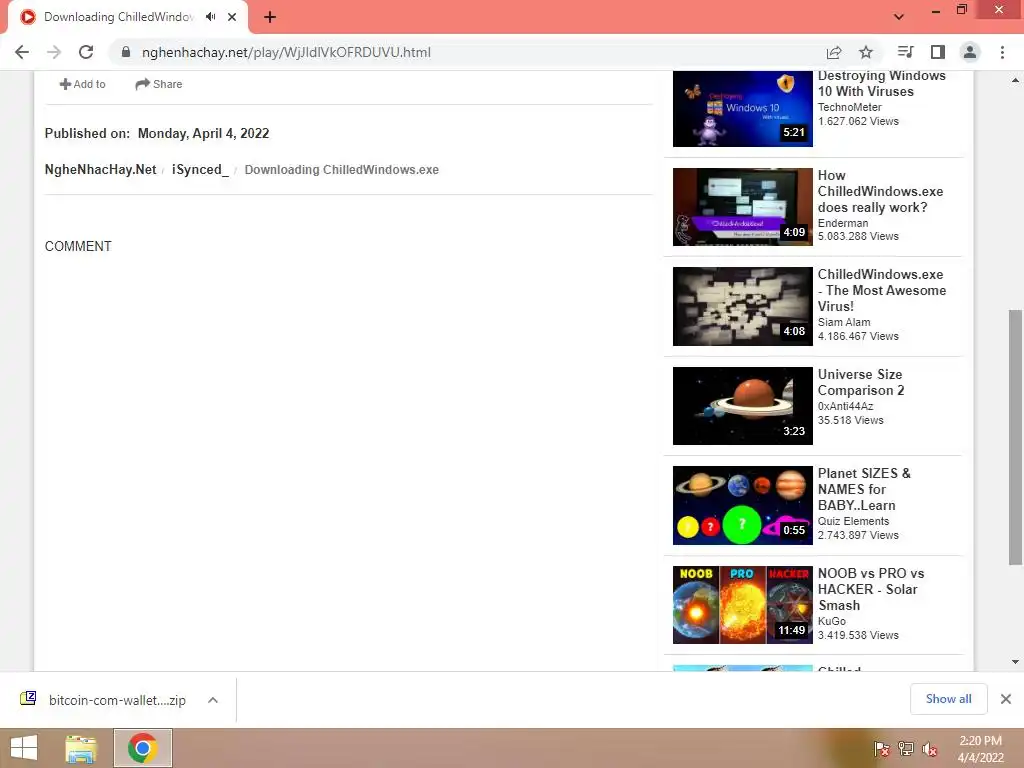Share this page using share icon

pos(834,52)
